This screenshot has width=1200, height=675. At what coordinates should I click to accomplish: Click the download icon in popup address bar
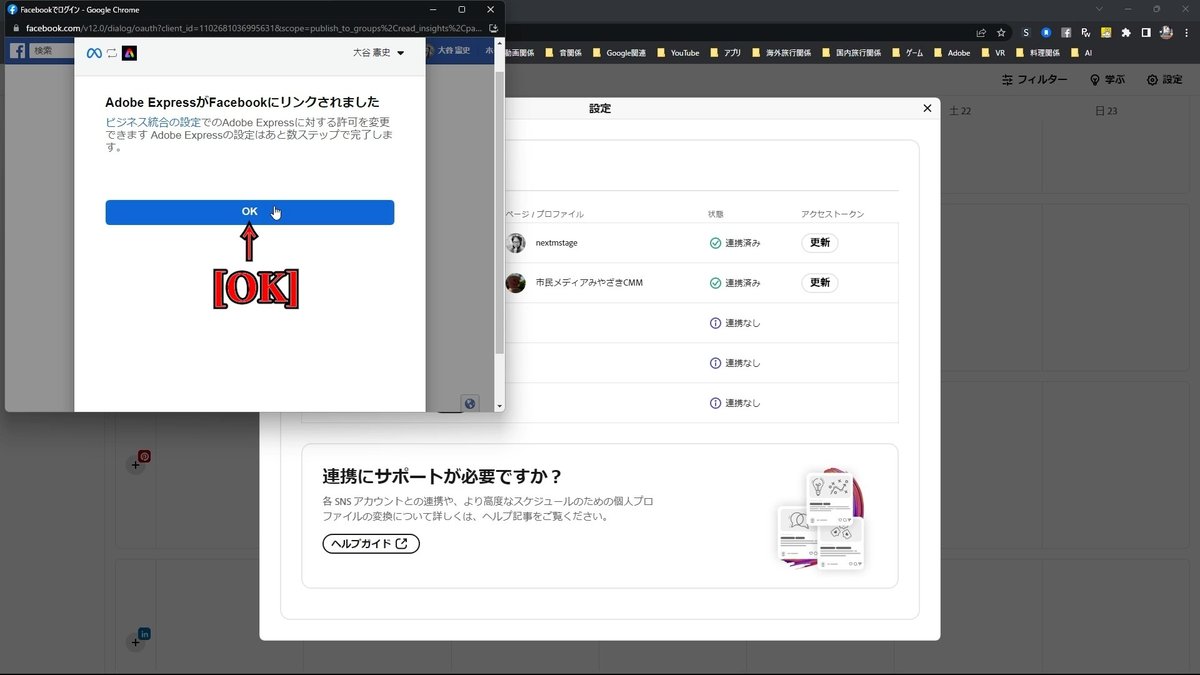[x=493, y=28]
